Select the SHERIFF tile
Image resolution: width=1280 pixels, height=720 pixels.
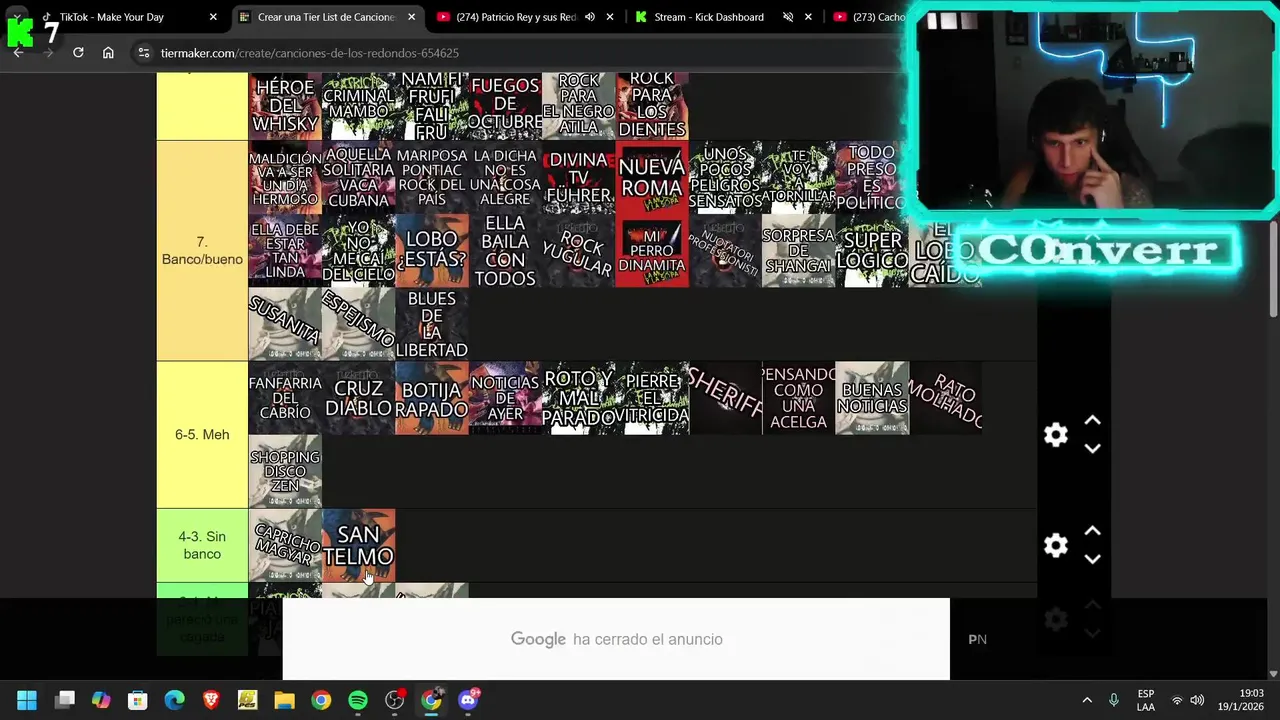point(725,398)
